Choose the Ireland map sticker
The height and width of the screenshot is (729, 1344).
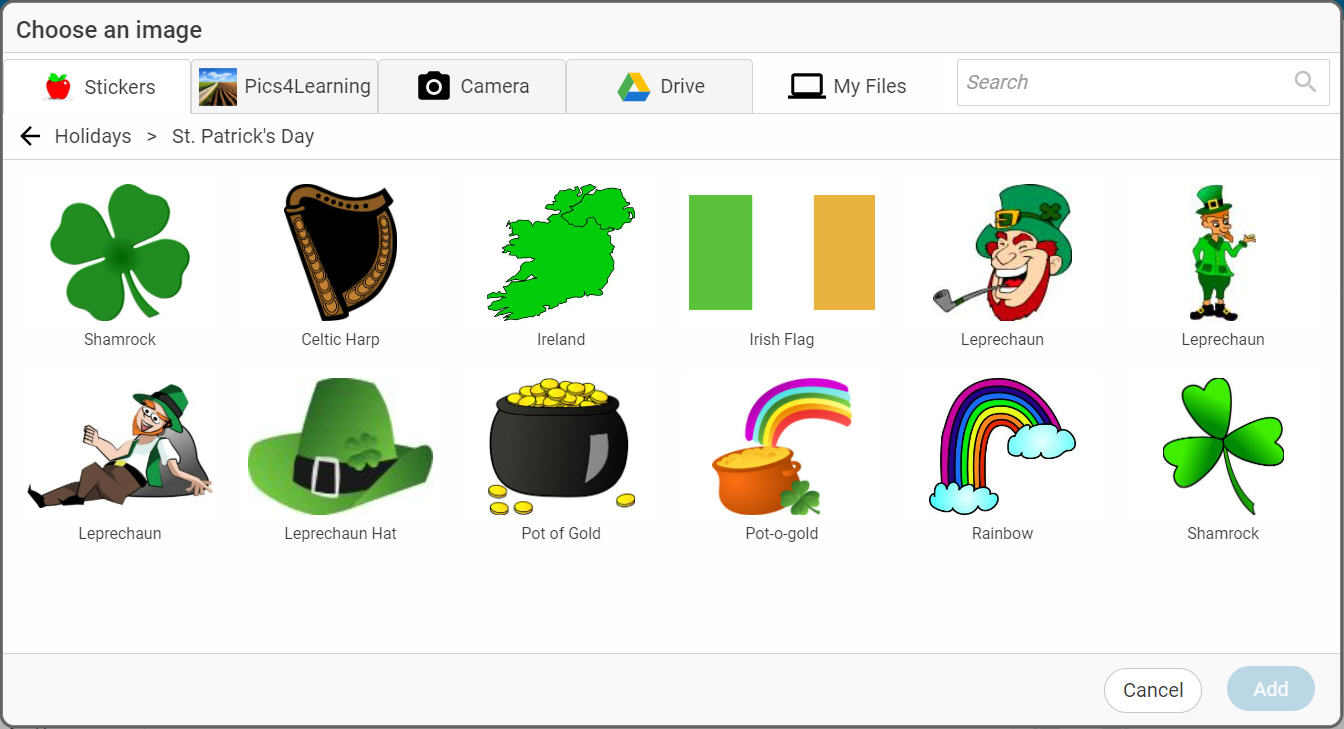coord(561,252)
